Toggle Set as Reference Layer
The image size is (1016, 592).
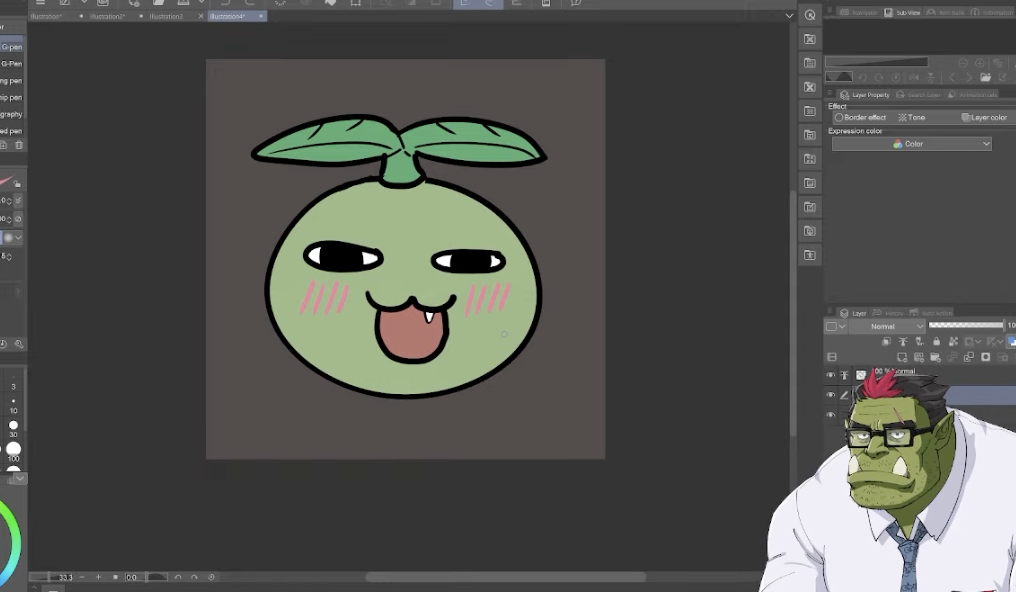click(x=903, y=341)
